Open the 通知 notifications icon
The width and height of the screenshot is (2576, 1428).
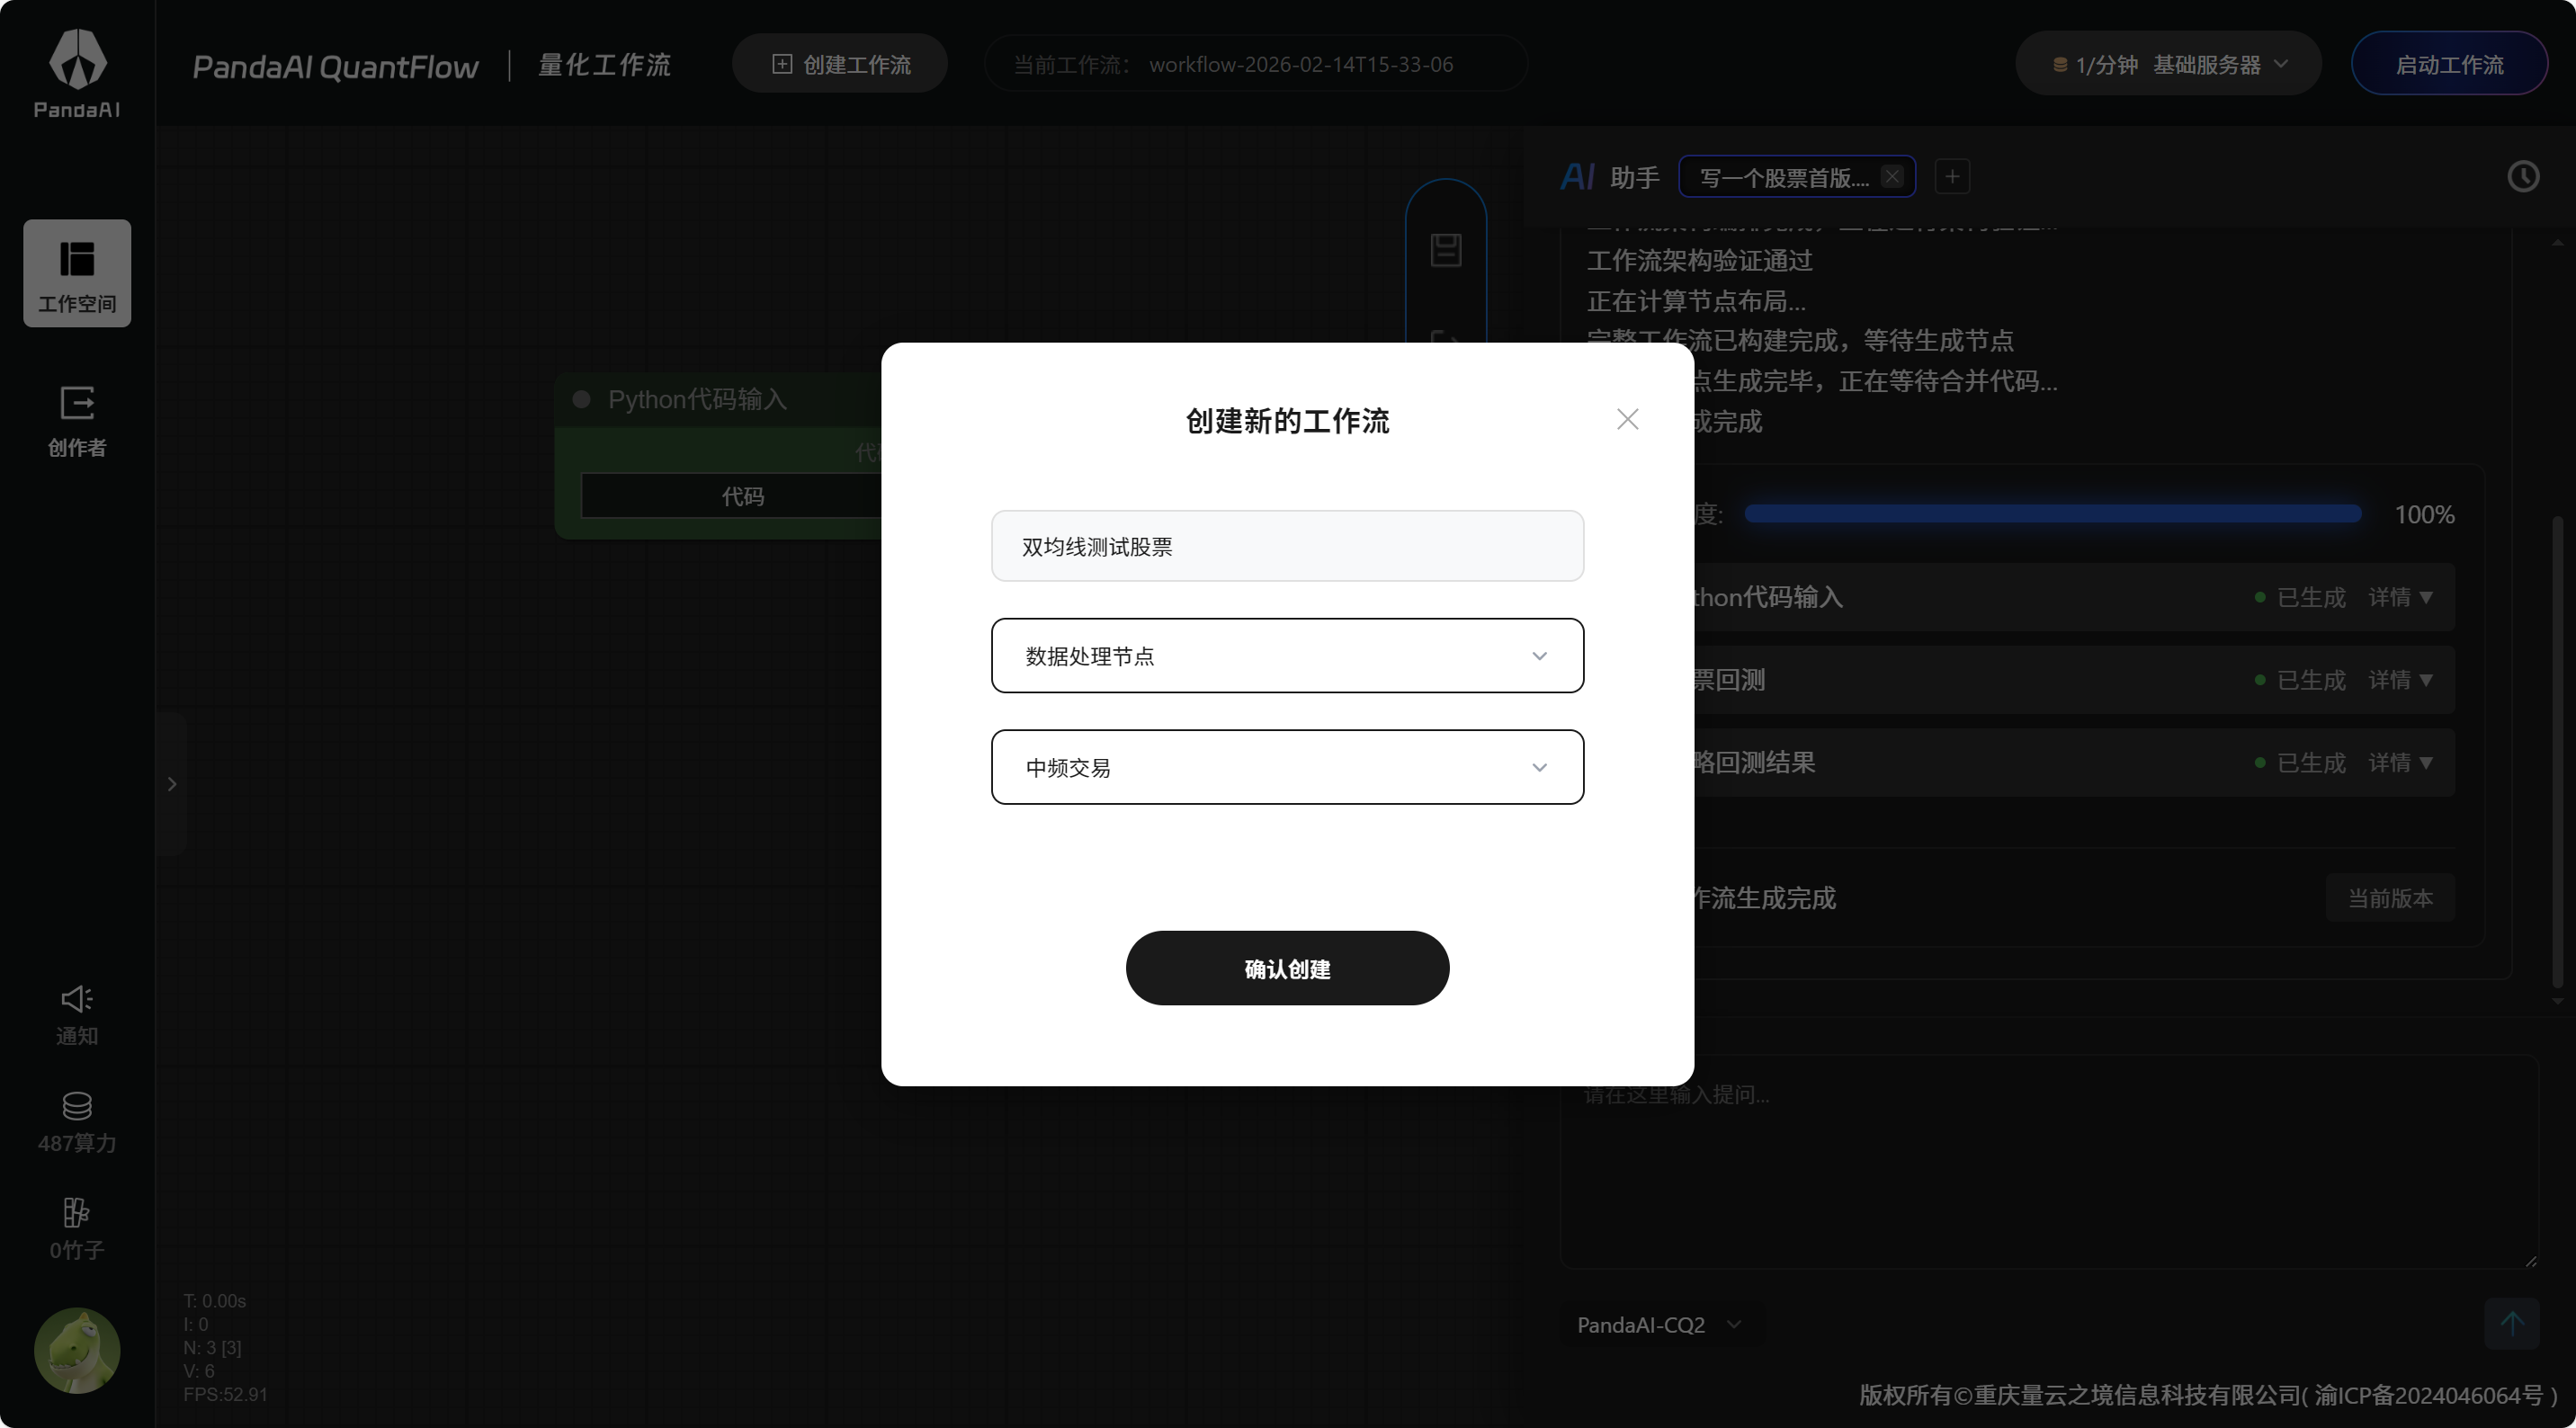(77, 1015)
